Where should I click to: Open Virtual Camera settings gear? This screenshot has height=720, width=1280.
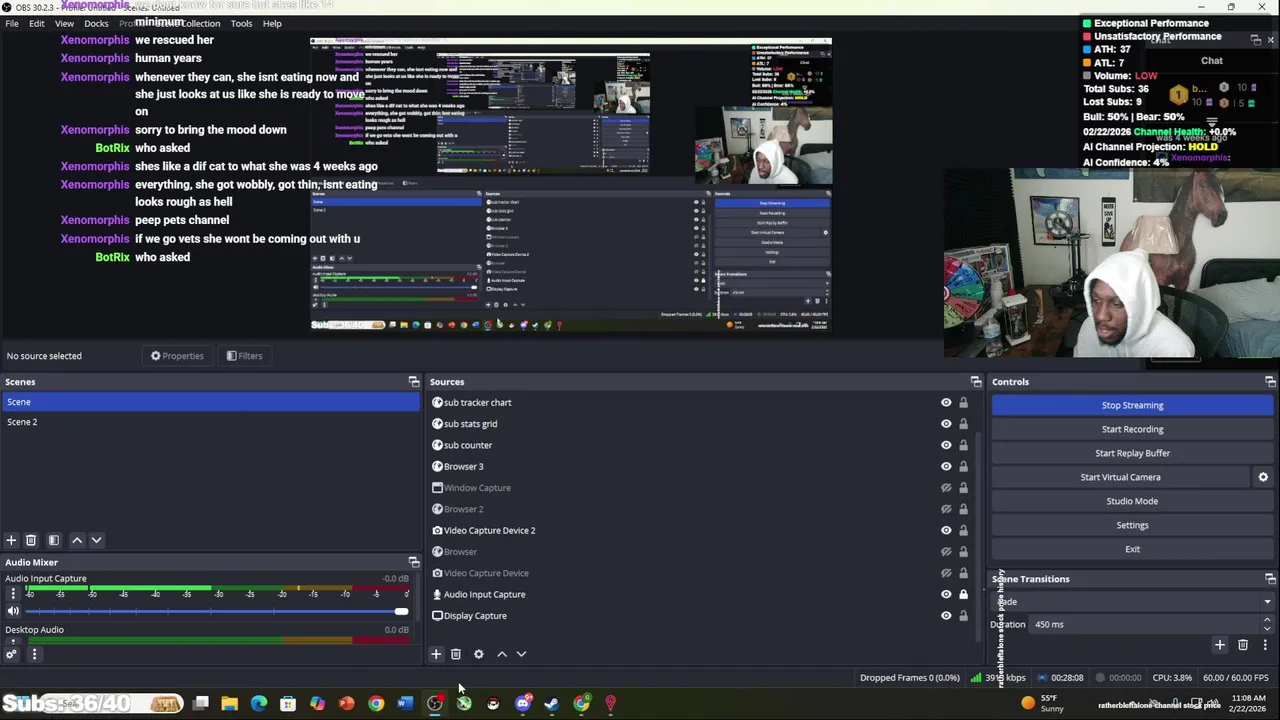tap(1263, 477)
